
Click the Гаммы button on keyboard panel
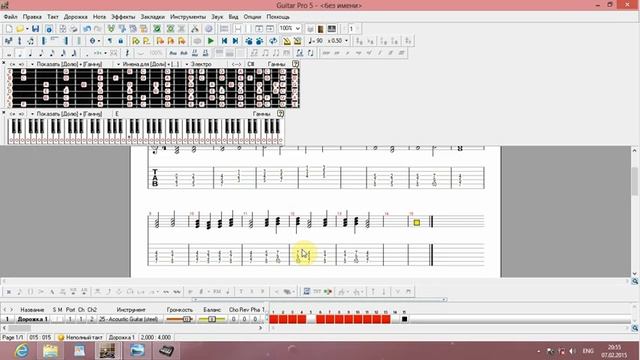[x=261, y=114]
